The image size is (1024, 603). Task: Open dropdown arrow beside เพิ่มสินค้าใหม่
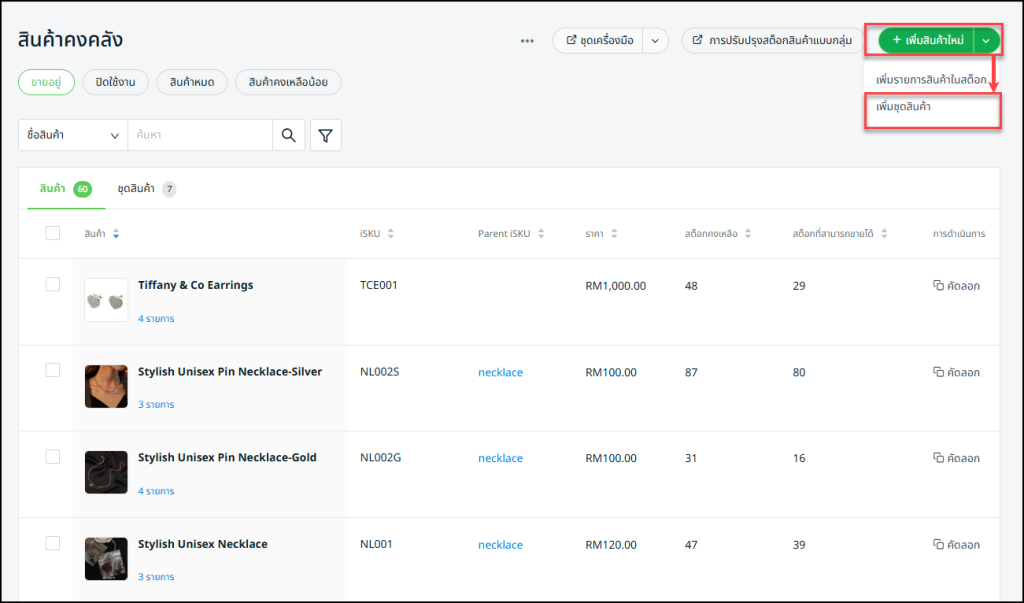click(986, 41)
